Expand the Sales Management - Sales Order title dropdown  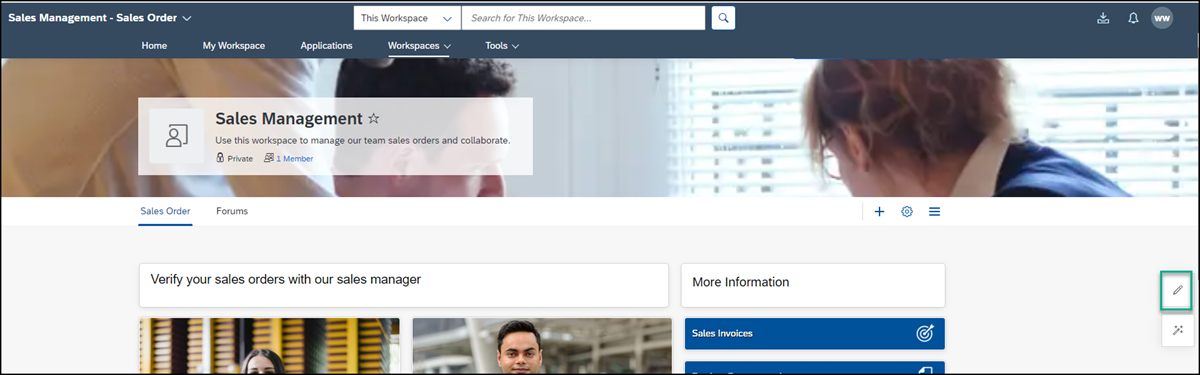187,18
